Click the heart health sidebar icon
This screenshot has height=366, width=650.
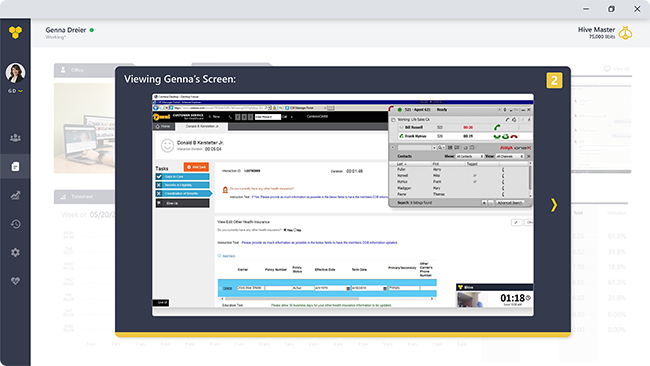tap(15, 281)
